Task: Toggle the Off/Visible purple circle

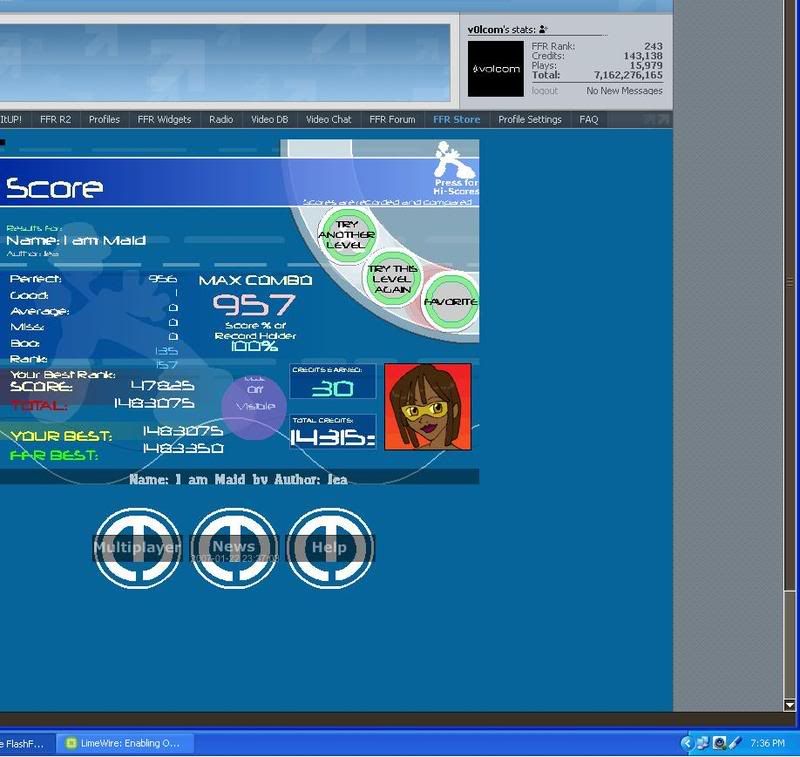Action: tap(254, 406)
